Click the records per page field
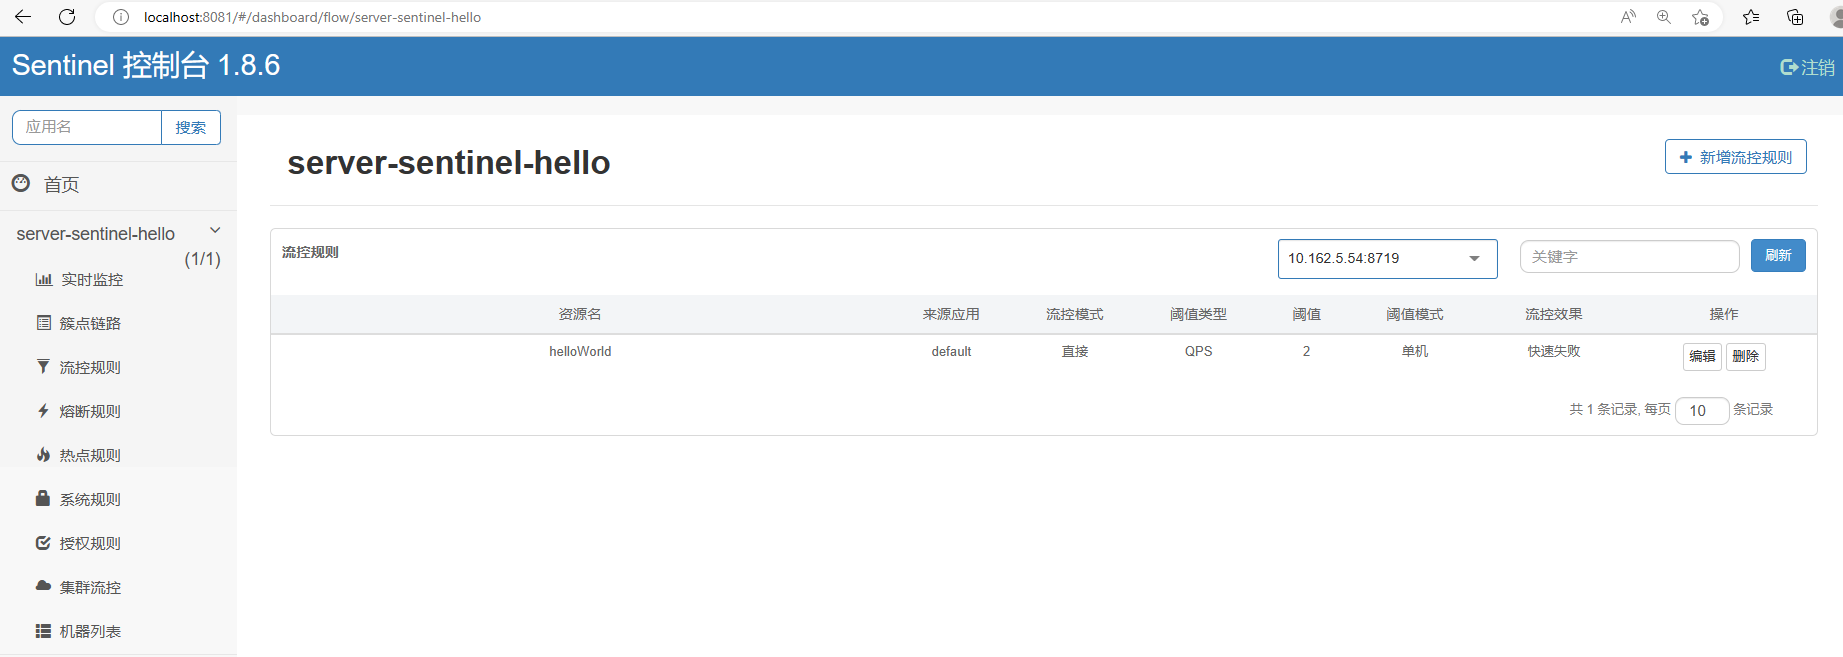 click(x=1702, y=410)
